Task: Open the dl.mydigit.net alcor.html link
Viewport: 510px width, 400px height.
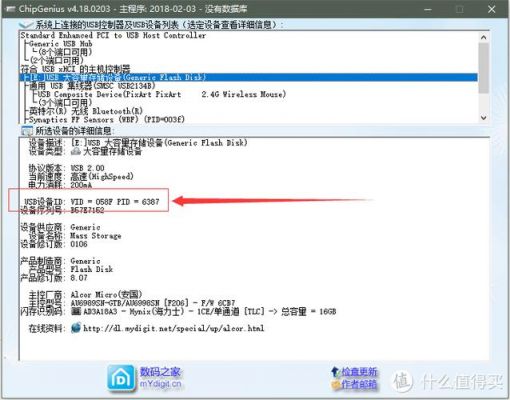Action: point(173,328)
